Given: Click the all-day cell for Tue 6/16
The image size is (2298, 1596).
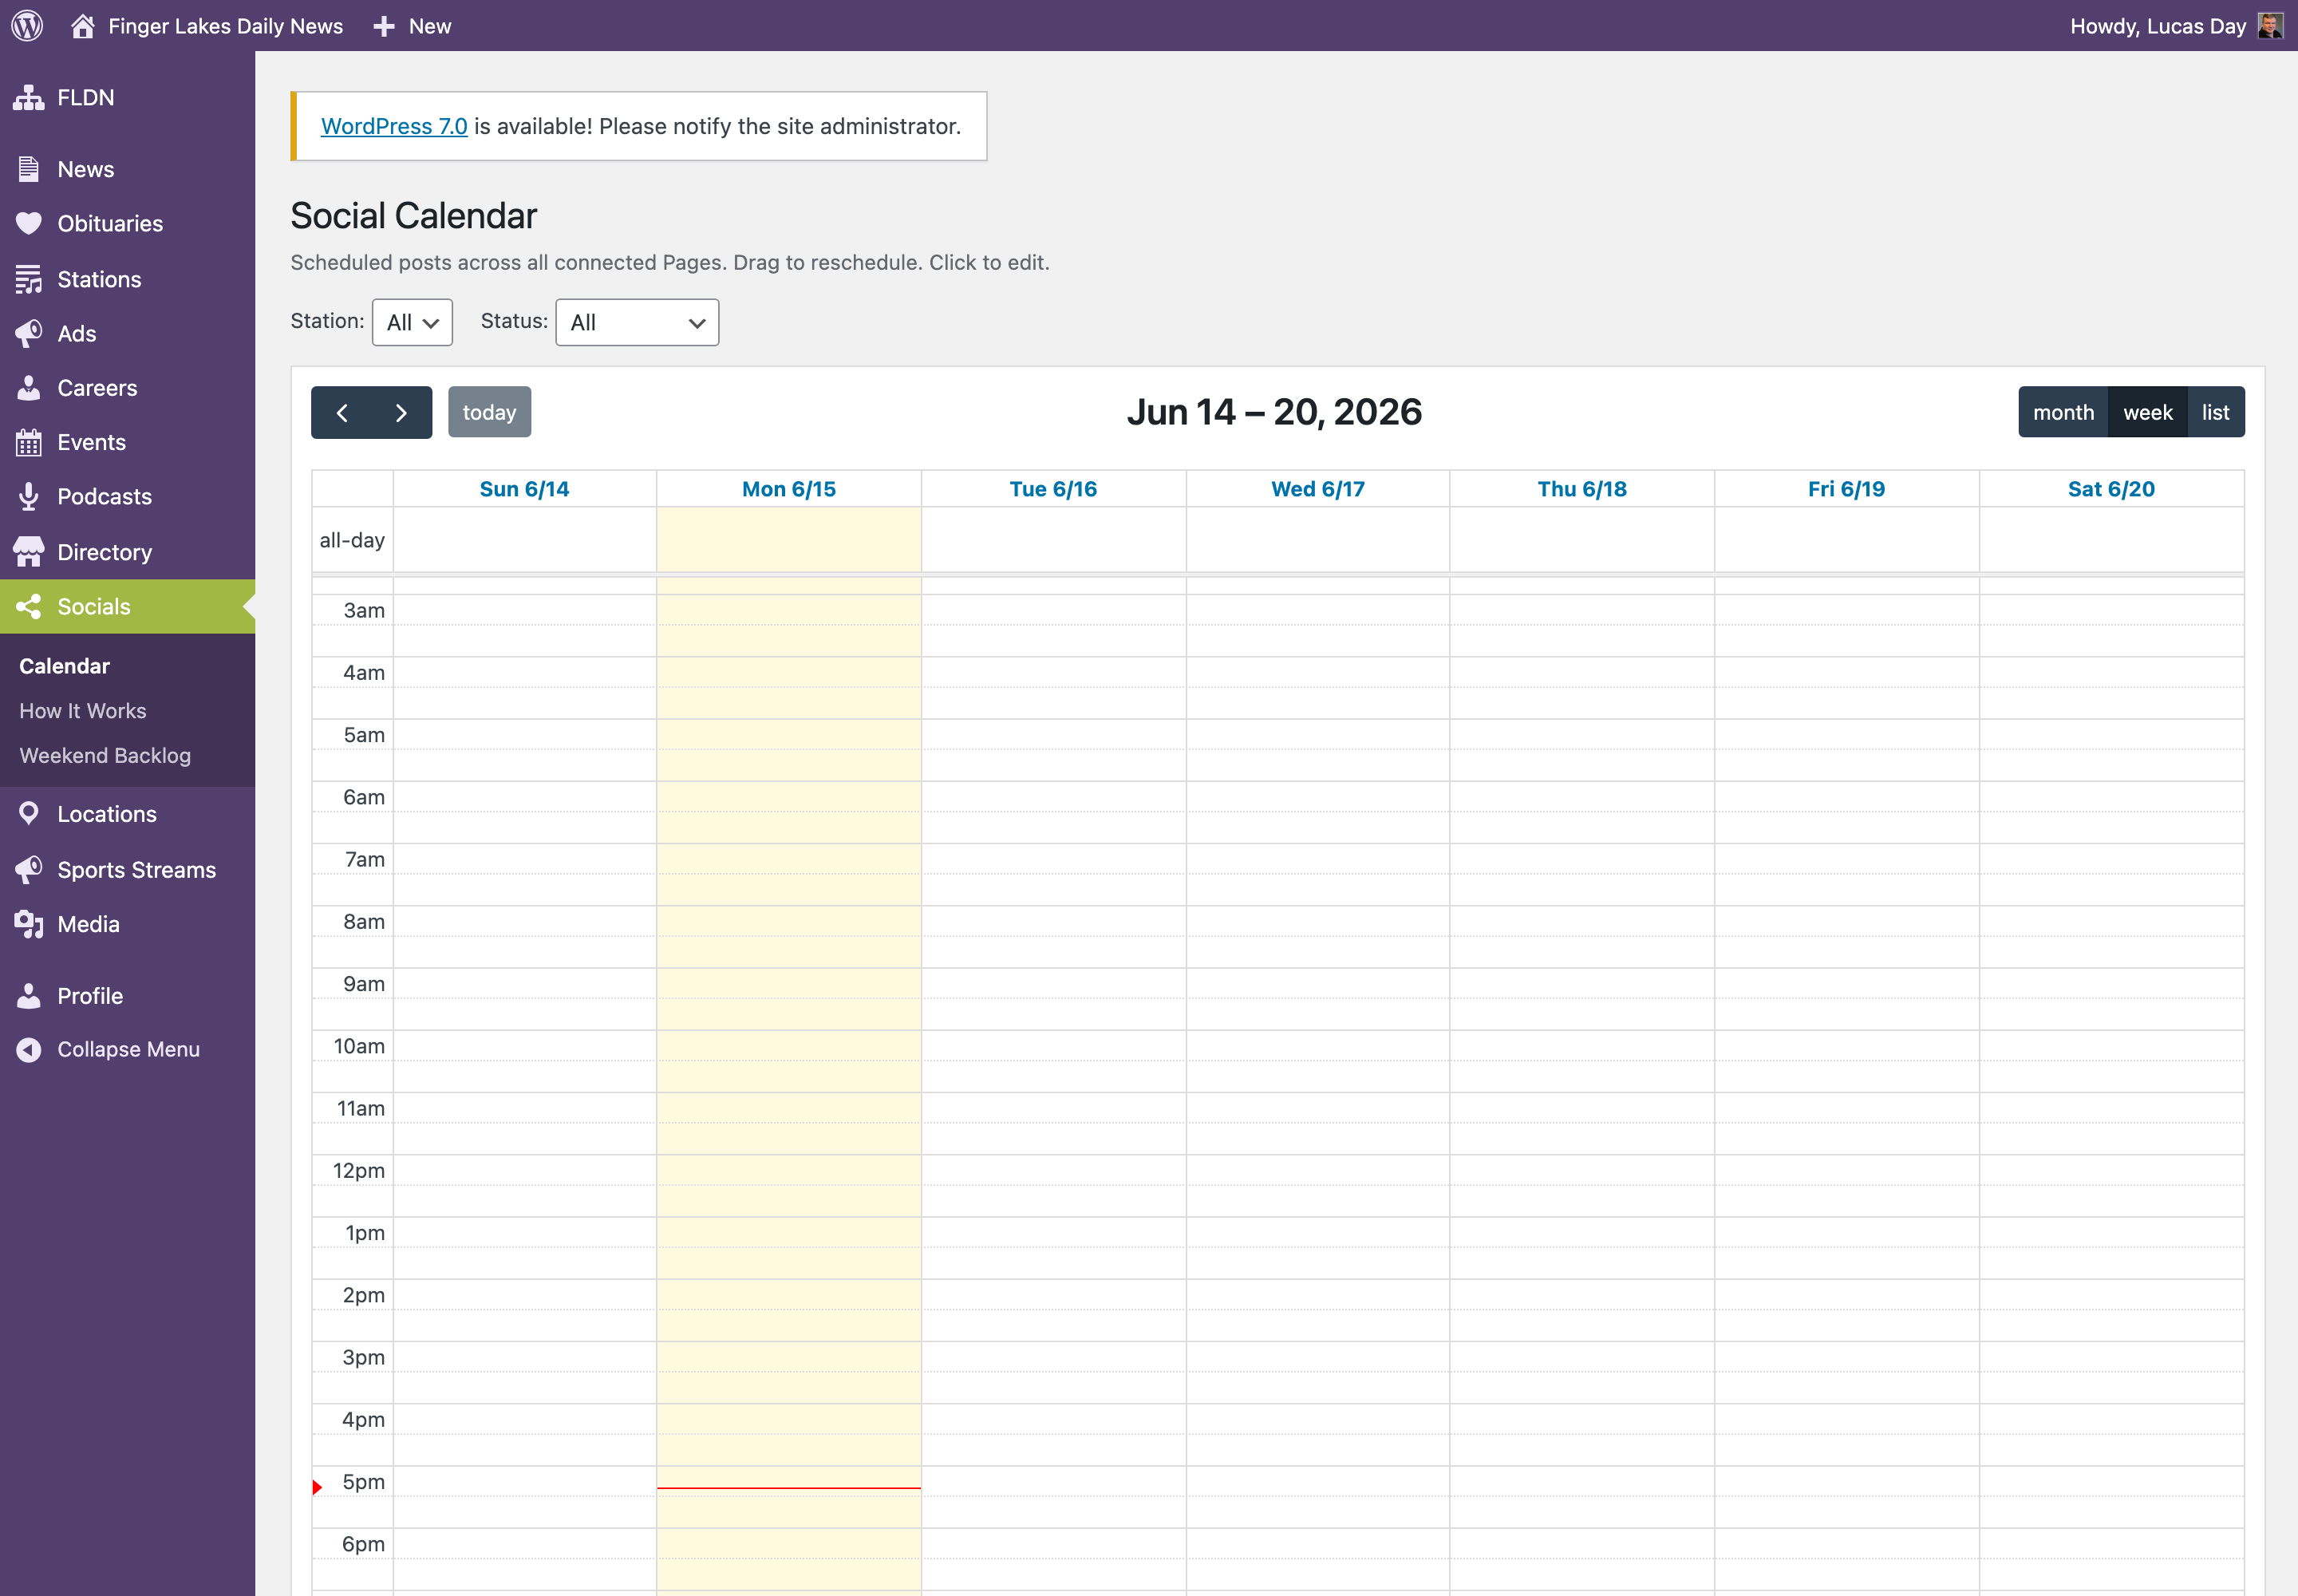Looking at the screenshot, I should (1053, 540).
